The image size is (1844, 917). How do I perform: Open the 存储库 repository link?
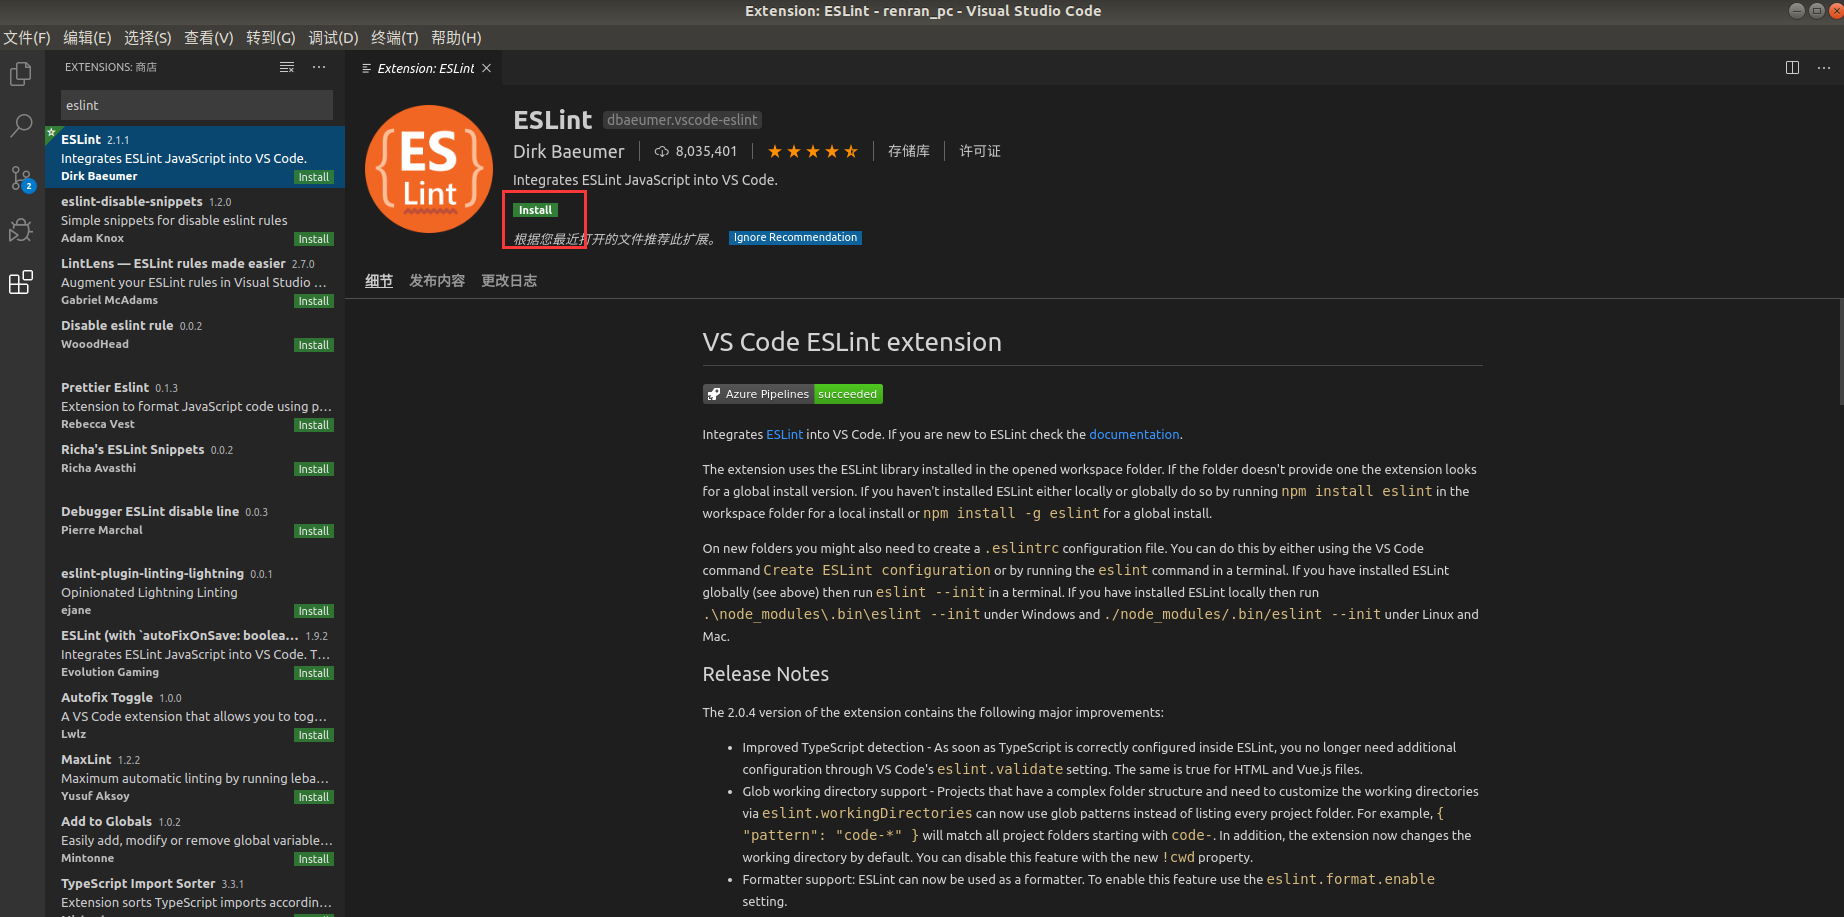(x=909, y=151)
